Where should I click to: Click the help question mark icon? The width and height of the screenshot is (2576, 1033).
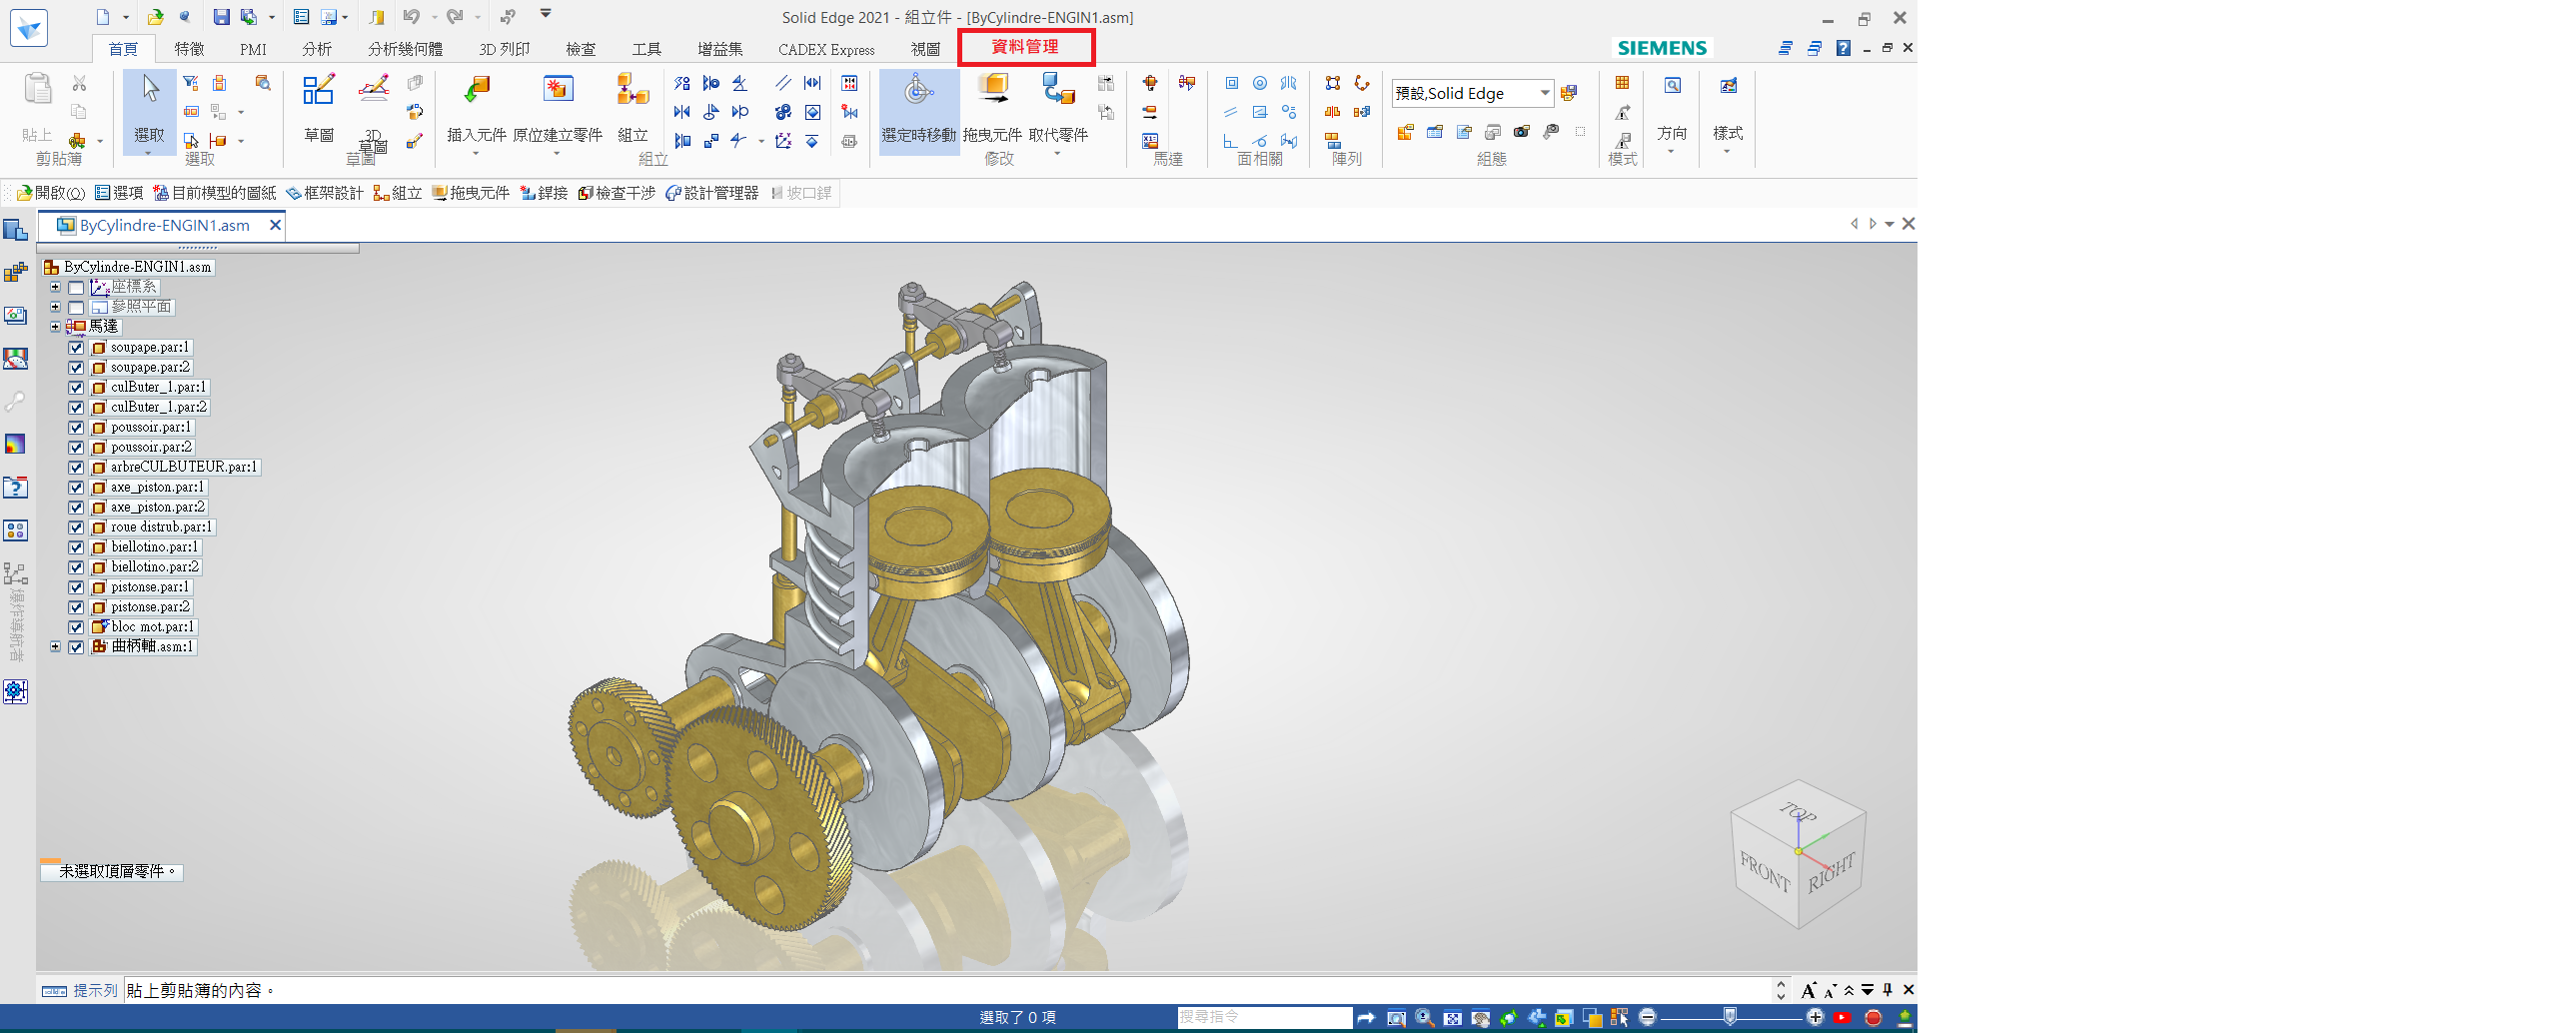(1843, 48)
